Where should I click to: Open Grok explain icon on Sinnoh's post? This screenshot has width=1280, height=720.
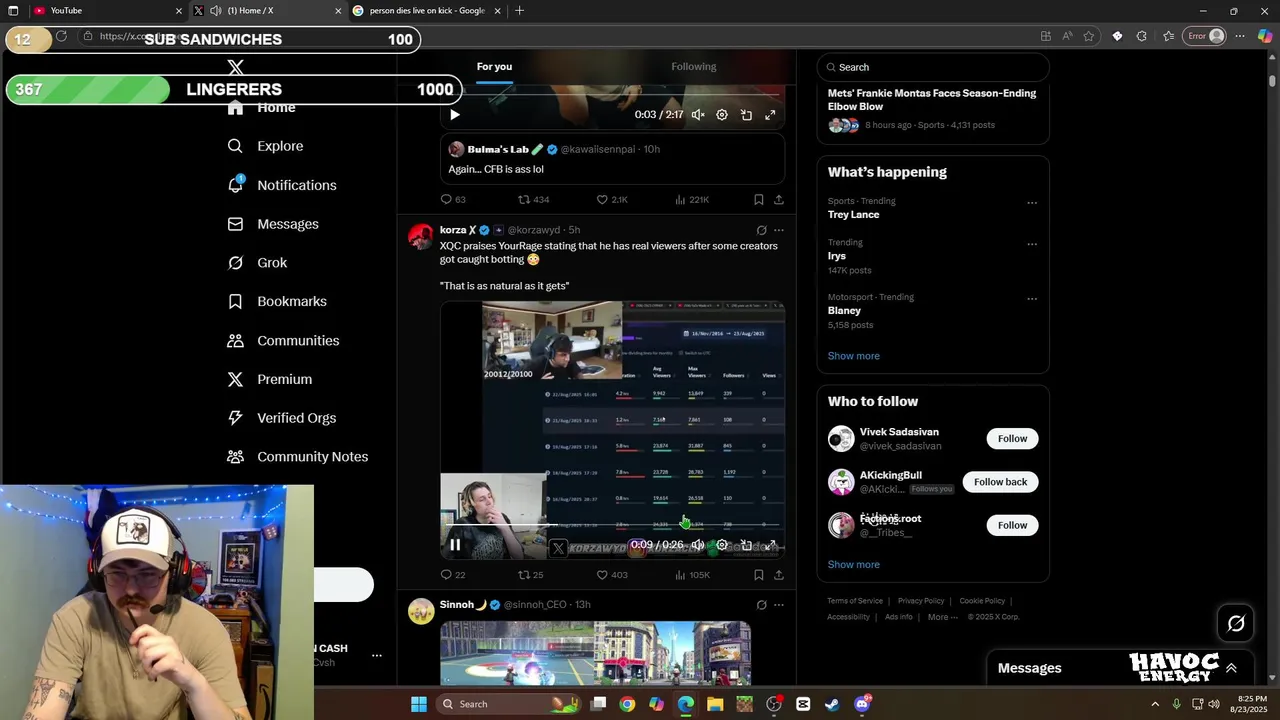[x=761, y=605]
